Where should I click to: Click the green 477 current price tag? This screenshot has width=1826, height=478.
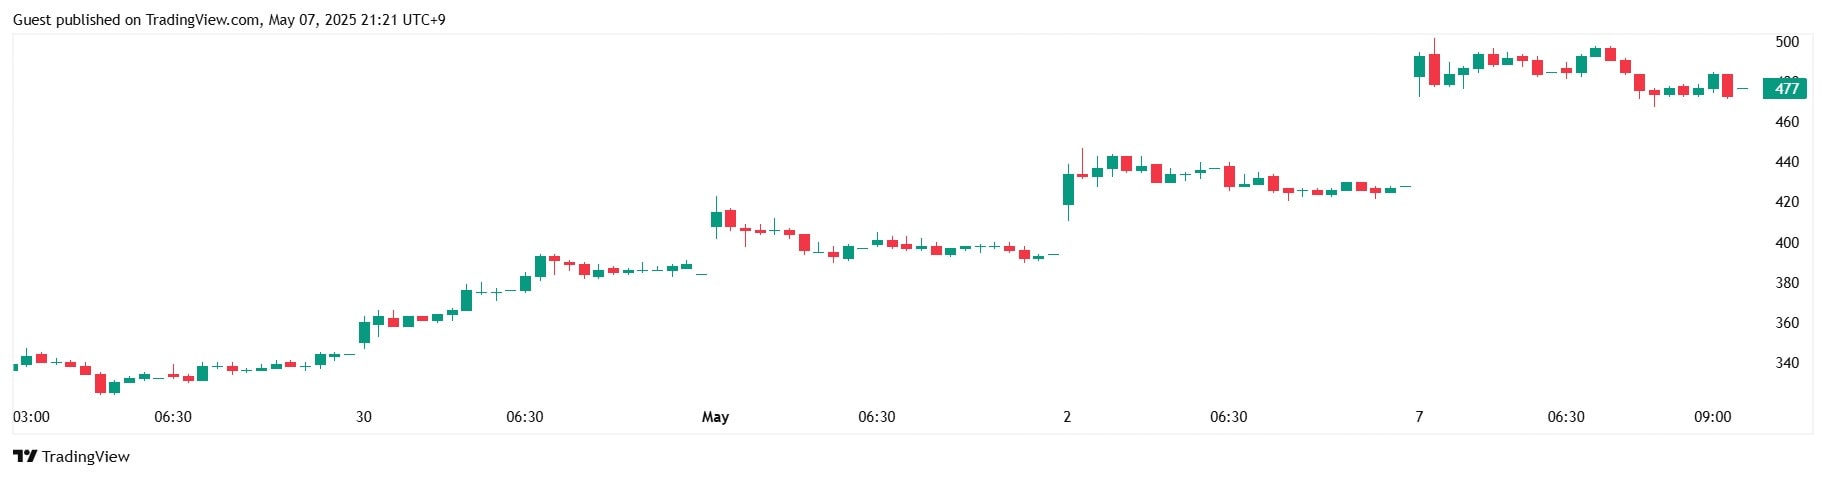tap(1785, 89)
